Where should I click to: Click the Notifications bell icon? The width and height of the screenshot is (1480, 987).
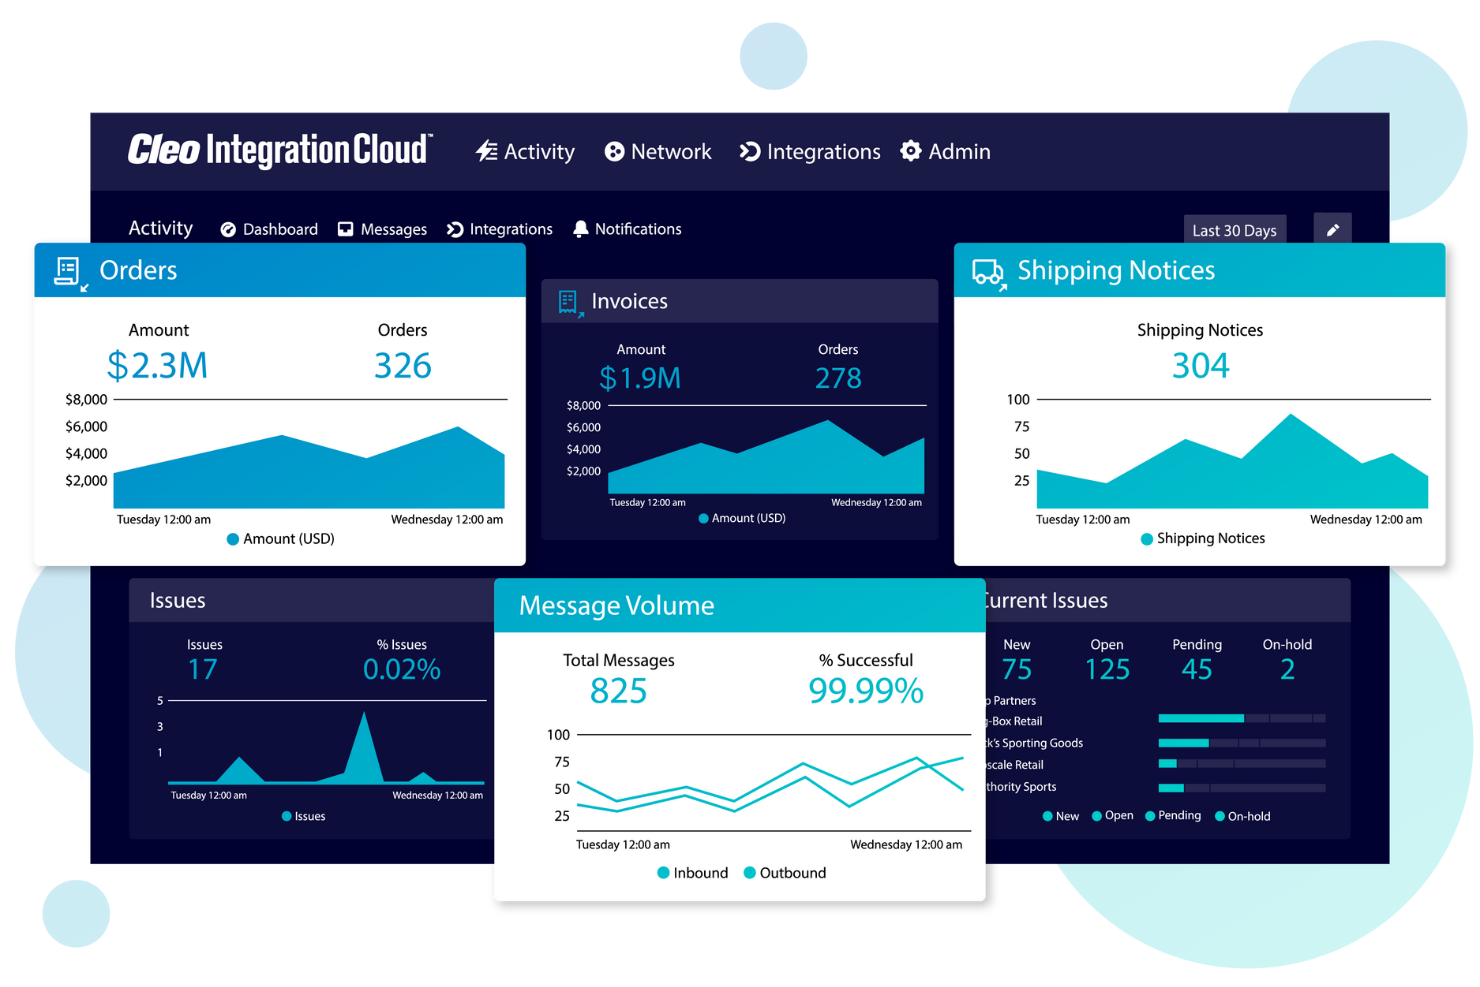580,229
